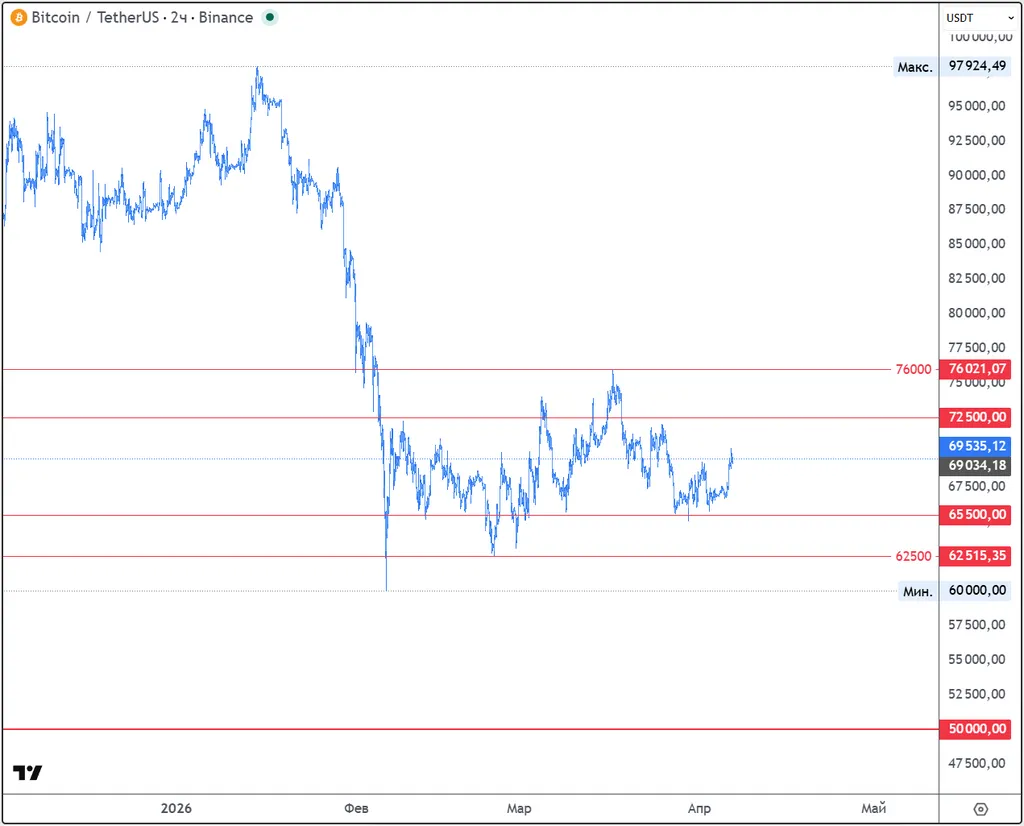This screenshot has width=1024, height=826.
Task: Click the dark 69034,18 price label
Action: 977,465
